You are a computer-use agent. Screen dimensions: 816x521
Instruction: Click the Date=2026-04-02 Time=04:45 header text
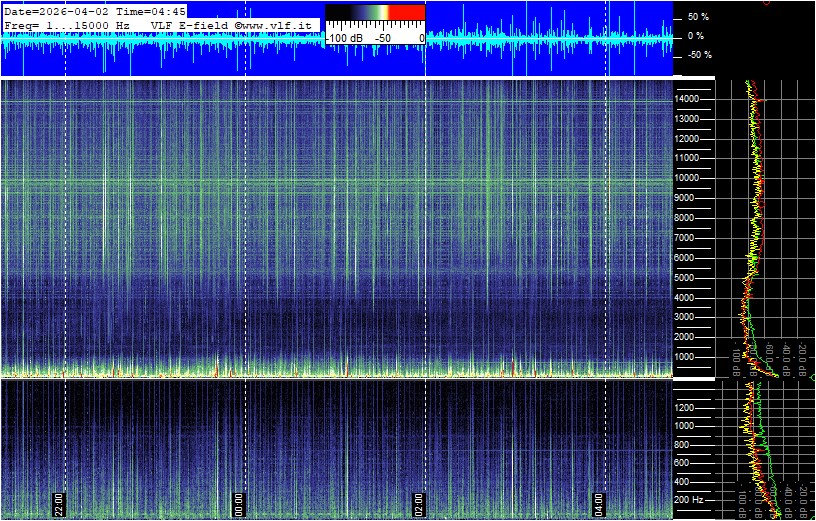click(x=95, y=12)
